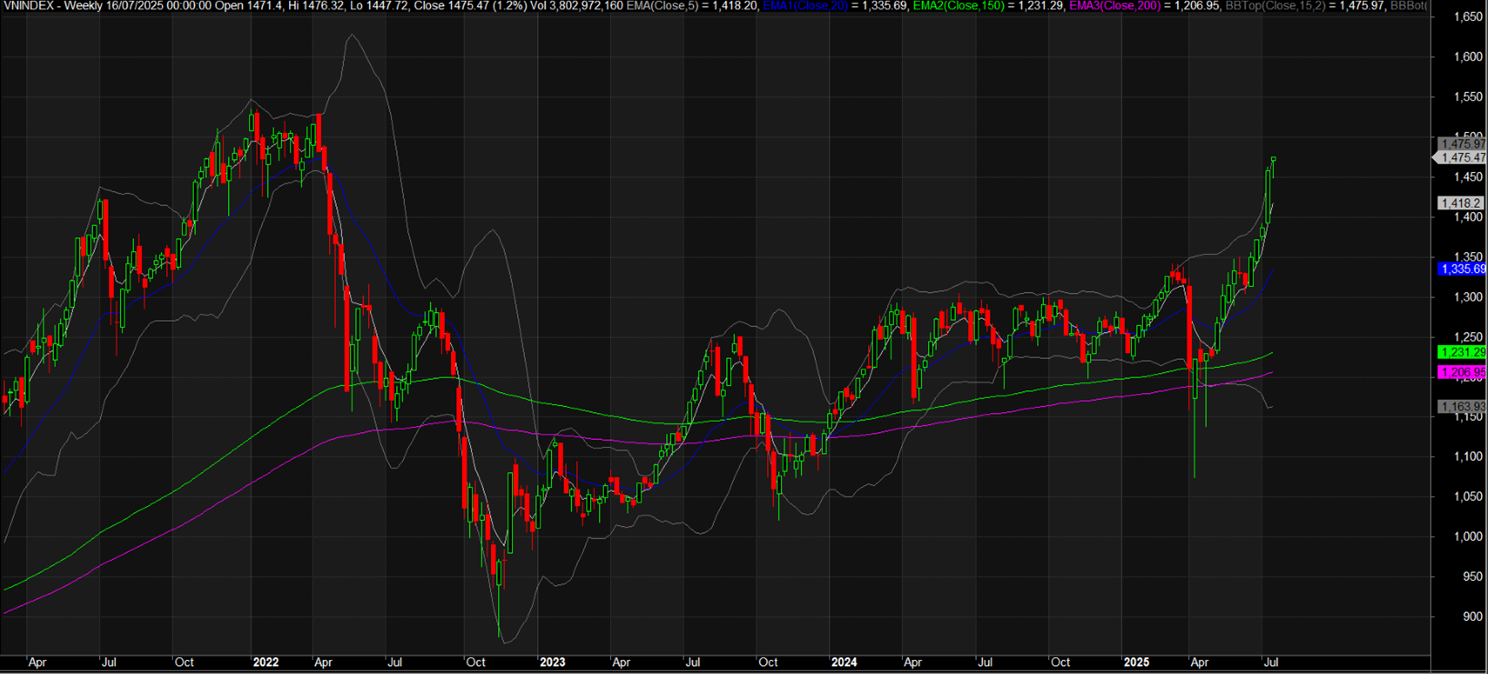1488x674 pixels.
Task: Click the blue 1,335.69 price tag
Action: pos(1461,269)
